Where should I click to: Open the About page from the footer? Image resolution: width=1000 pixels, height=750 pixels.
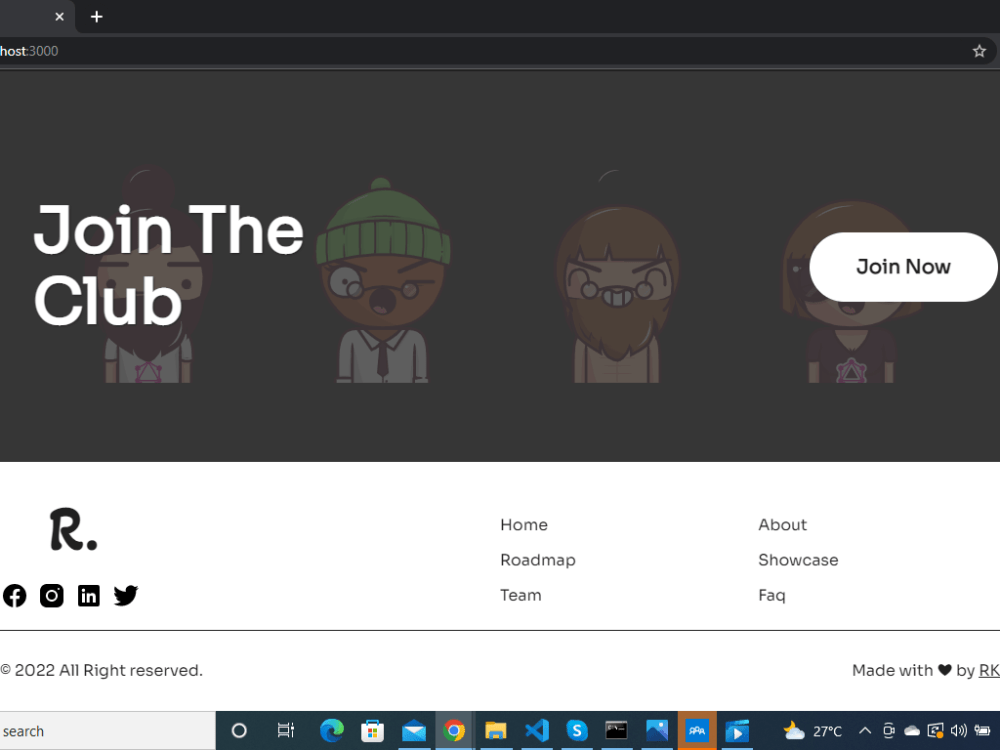(782, 524)
